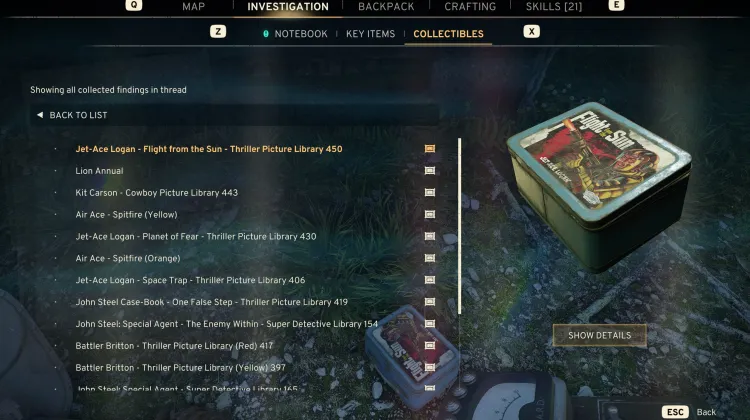
Task: Click the Show Details button
Action: pyautogui.click(x=599, y=335)
